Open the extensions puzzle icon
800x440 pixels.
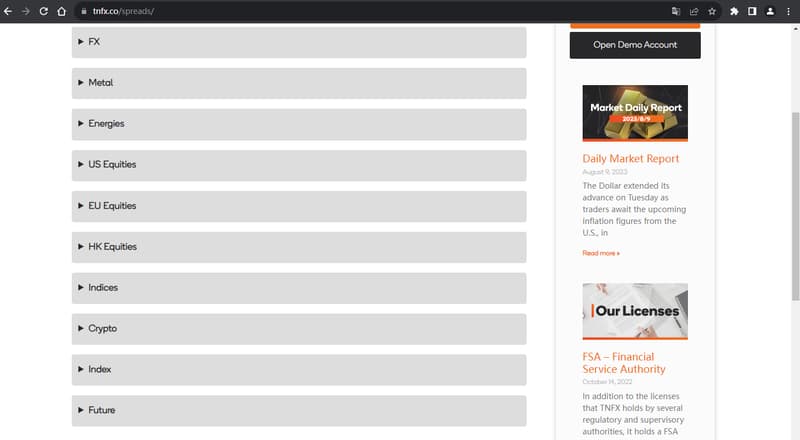point(734,11)
